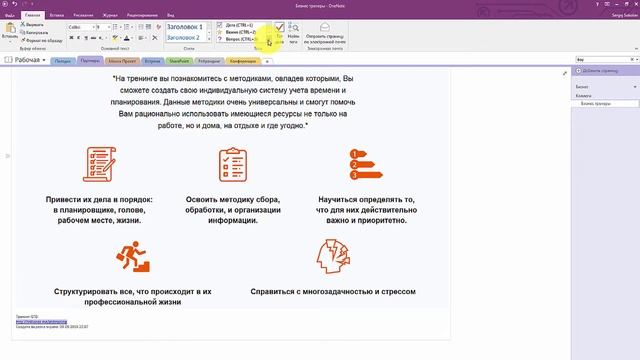Select the Бизнес тренеры page in list
This screenshot has height=360, width=640.
604,104
